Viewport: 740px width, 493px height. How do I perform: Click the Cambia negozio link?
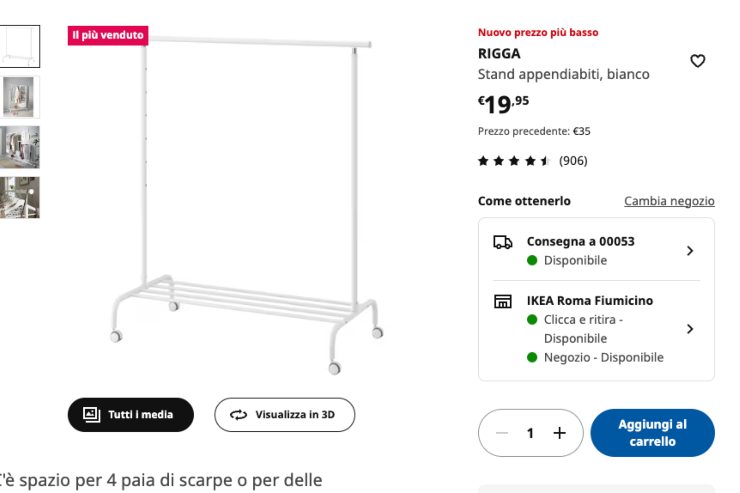coord(669,201)
